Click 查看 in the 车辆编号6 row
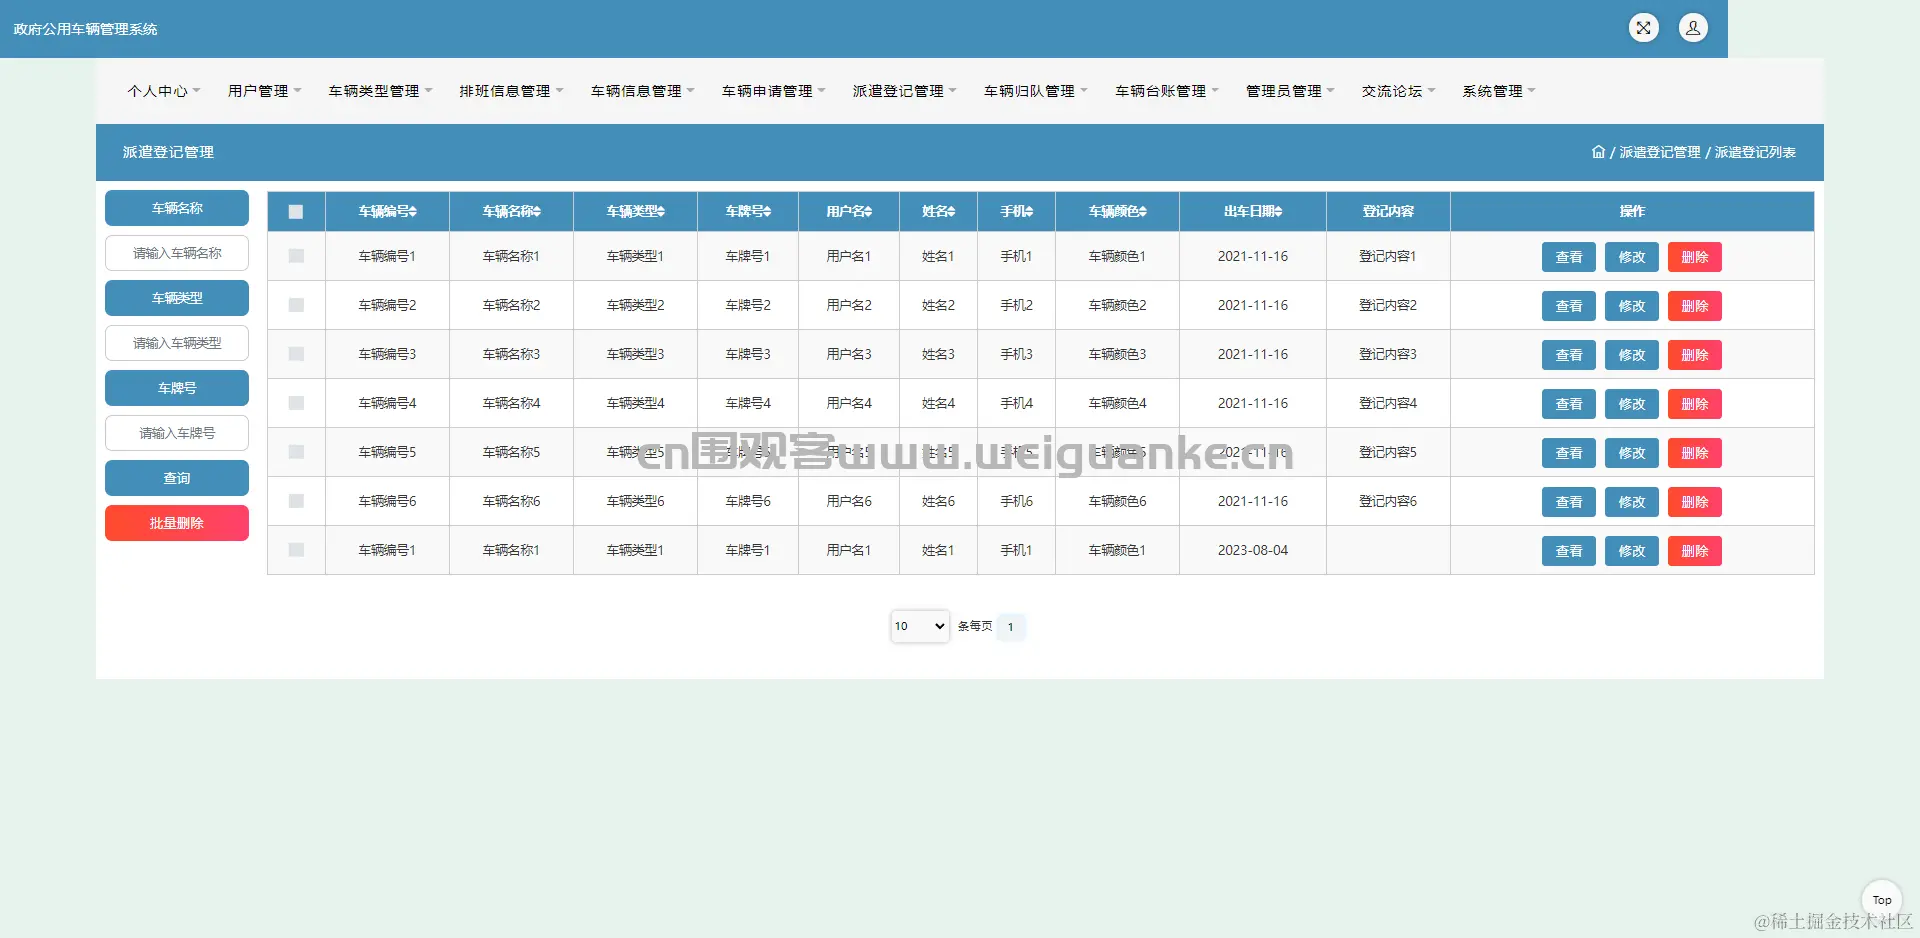The width and height of the screenshot is (1920, 938). click(1569, 502)
